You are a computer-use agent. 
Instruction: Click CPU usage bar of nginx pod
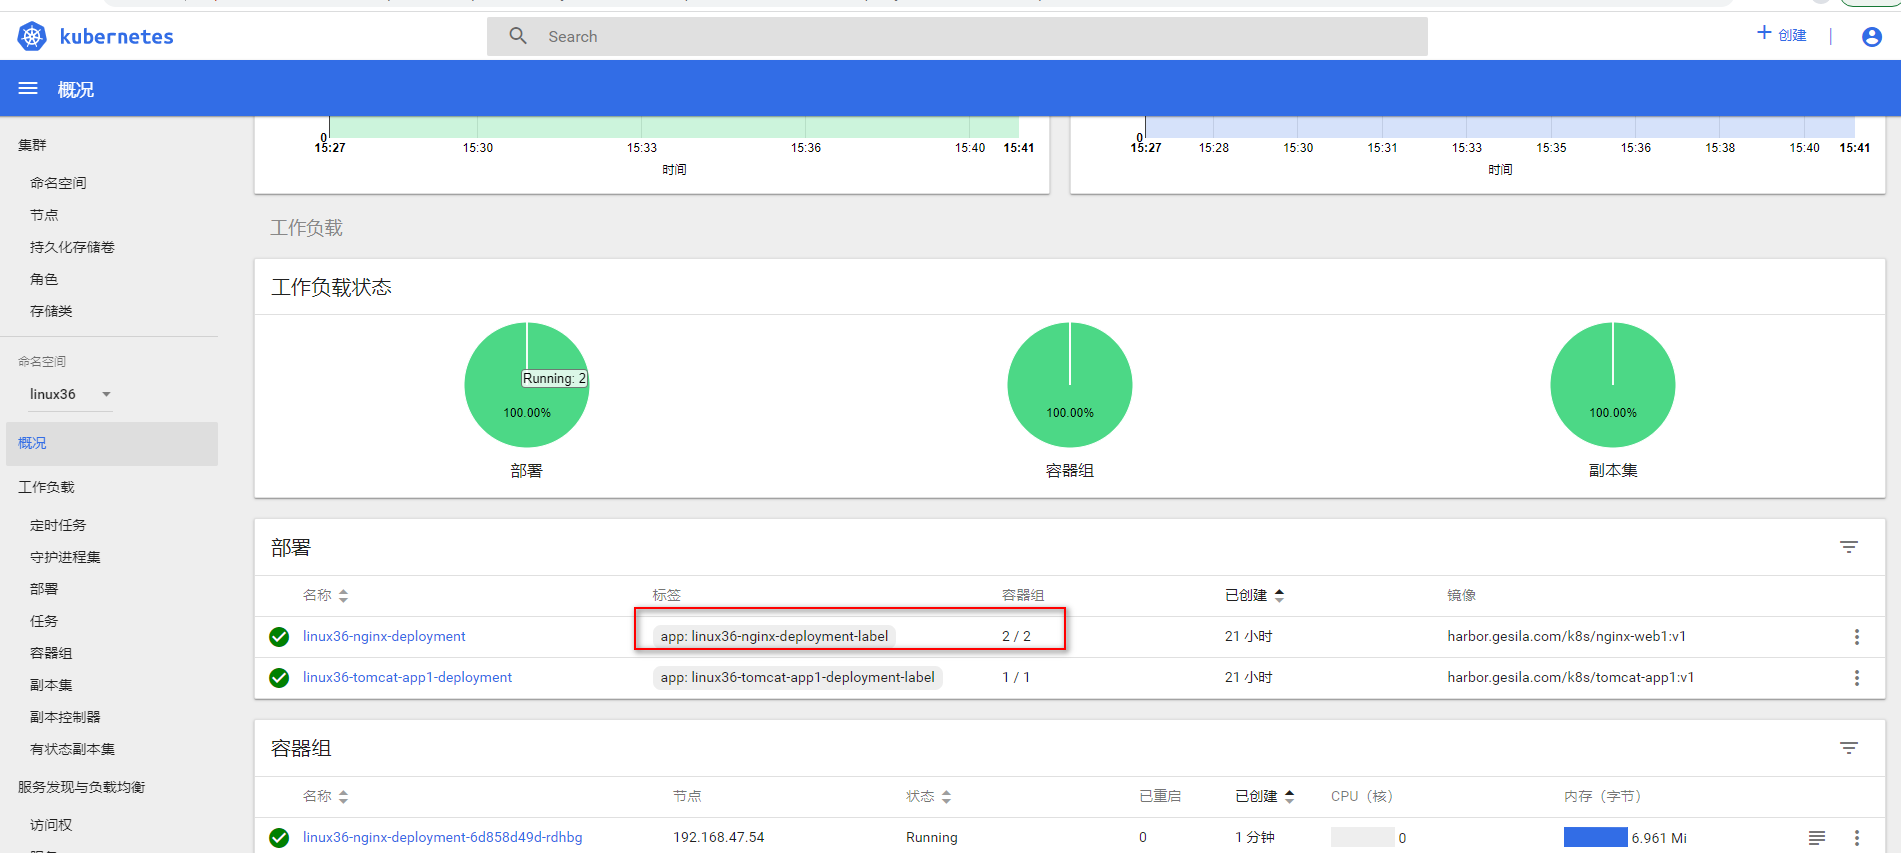tap(1362, 838)
